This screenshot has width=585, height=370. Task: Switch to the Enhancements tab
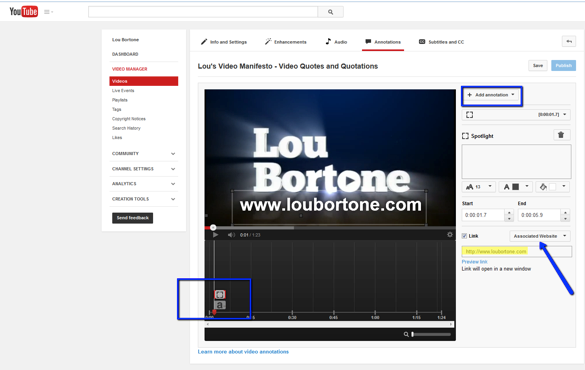(x=286, y=42)
